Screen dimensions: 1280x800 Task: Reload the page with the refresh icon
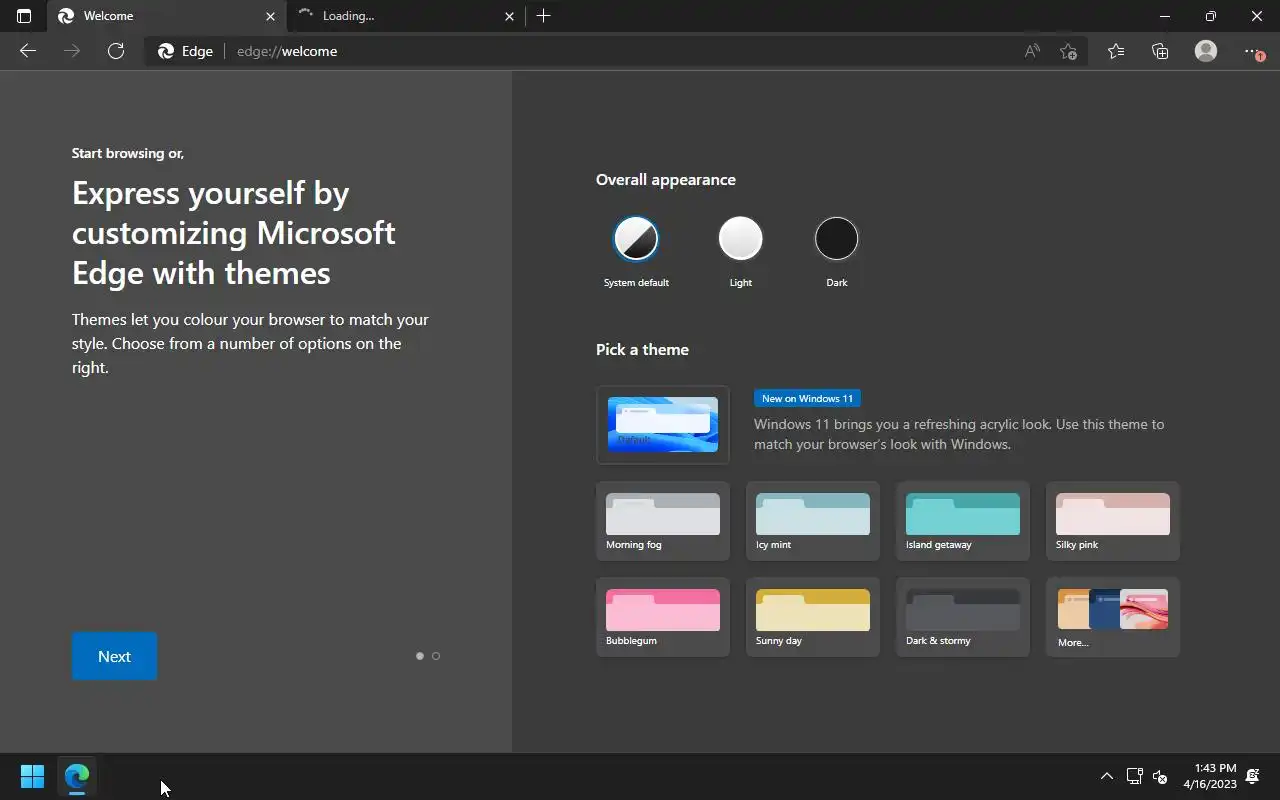(116, 51)
